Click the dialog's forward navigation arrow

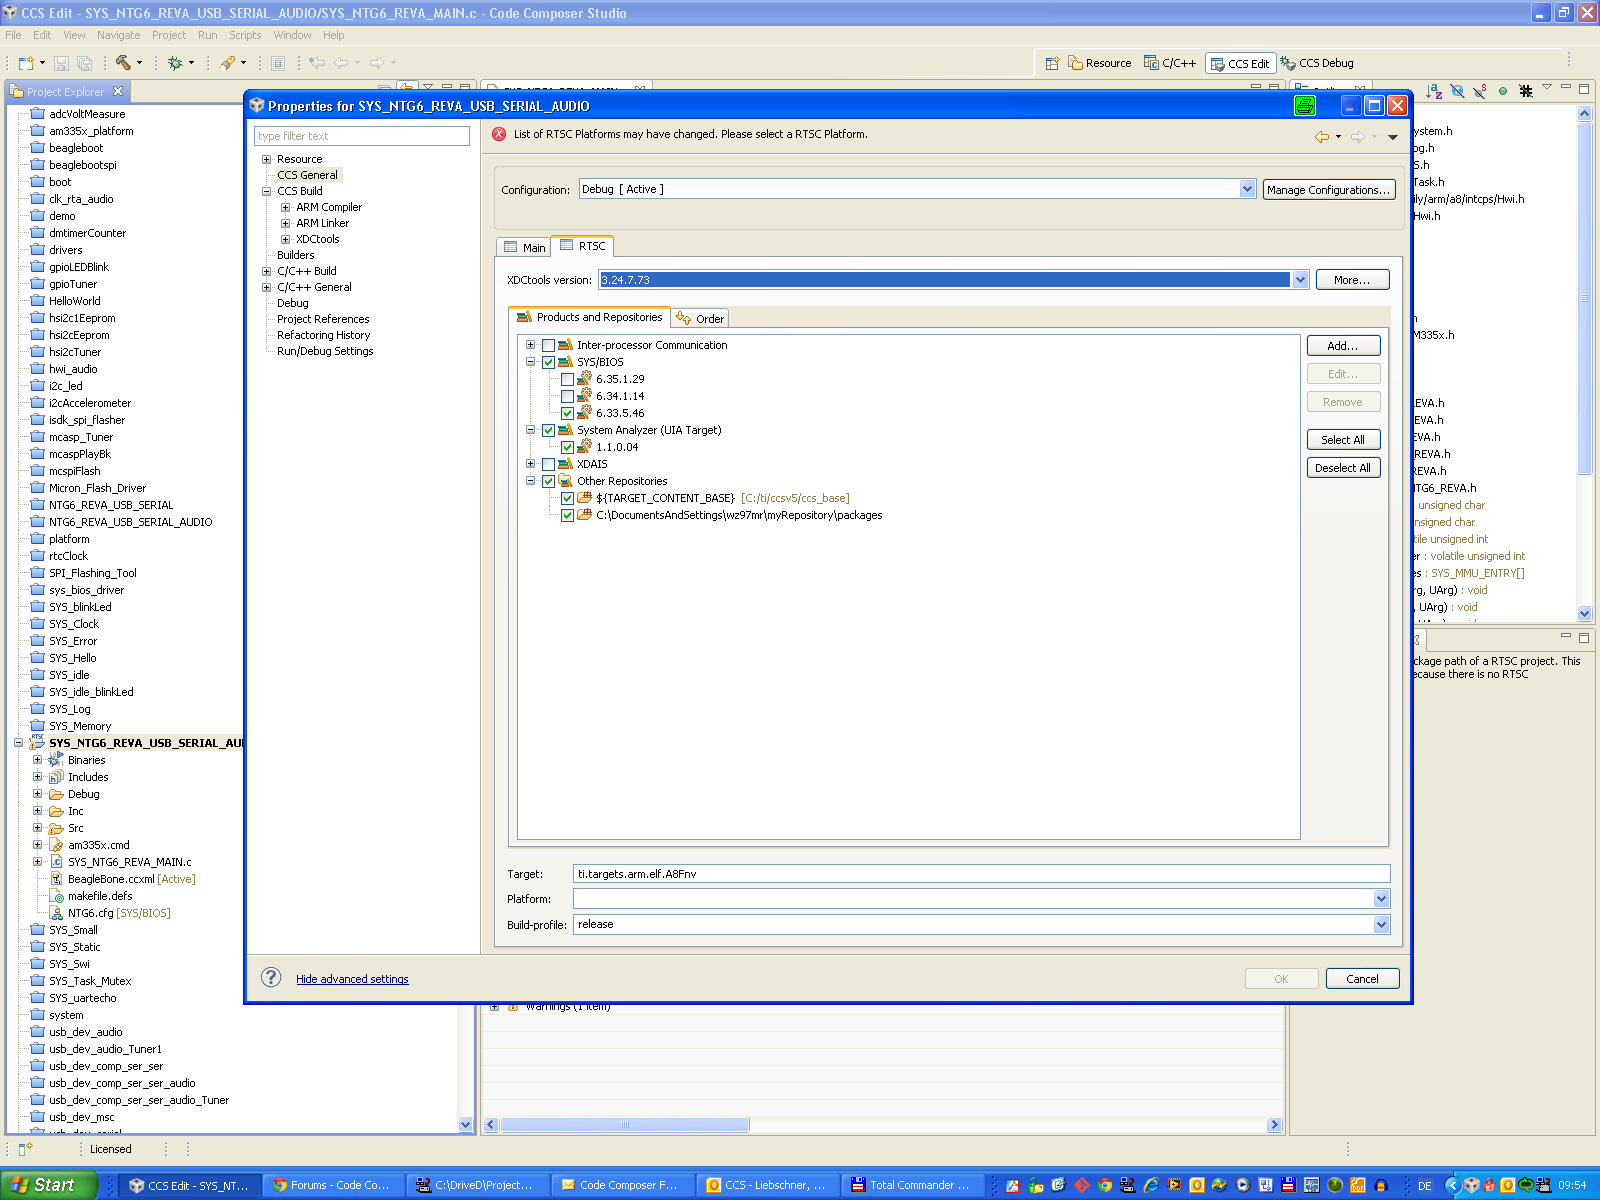pos(1358,136)
